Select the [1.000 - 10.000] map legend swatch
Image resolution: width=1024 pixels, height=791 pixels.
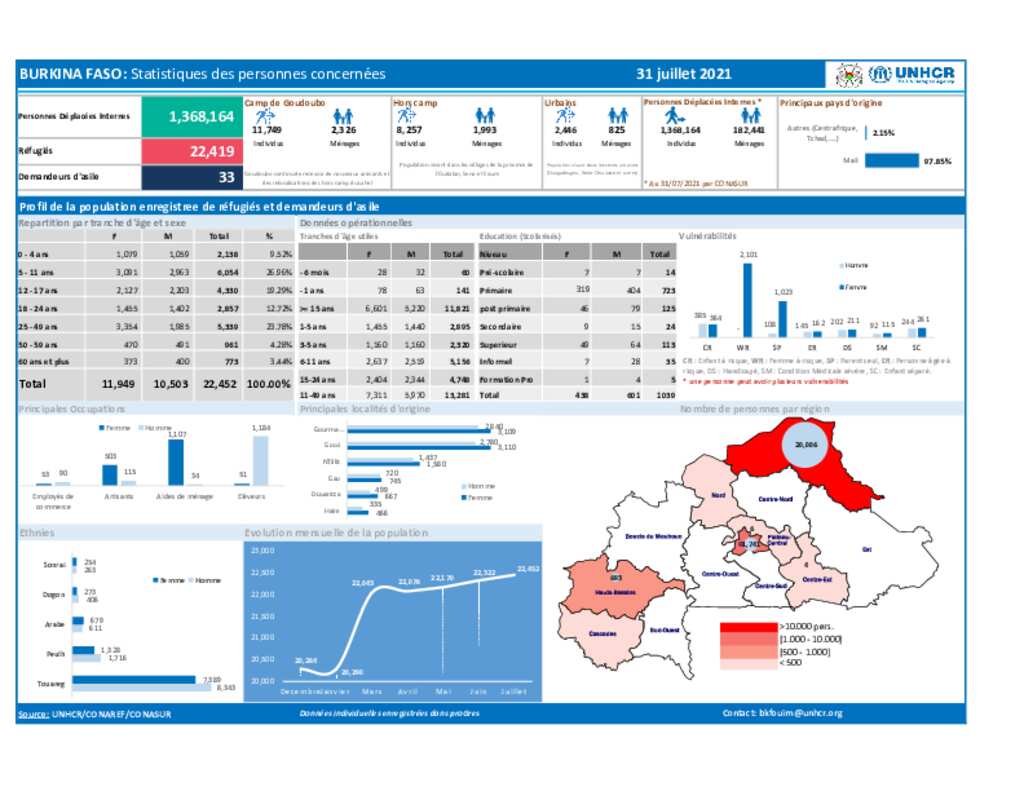click(x=748, y=639)
